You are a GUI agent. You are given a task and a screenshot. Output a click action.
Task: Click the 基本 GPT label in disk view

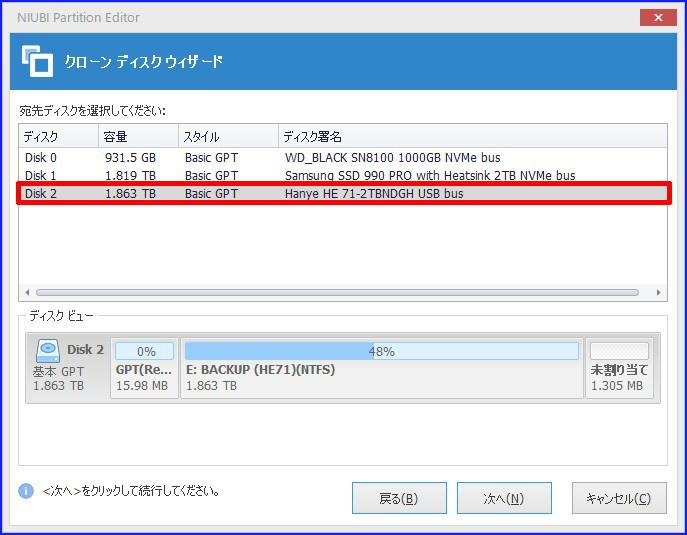click(x=58, y=372)
